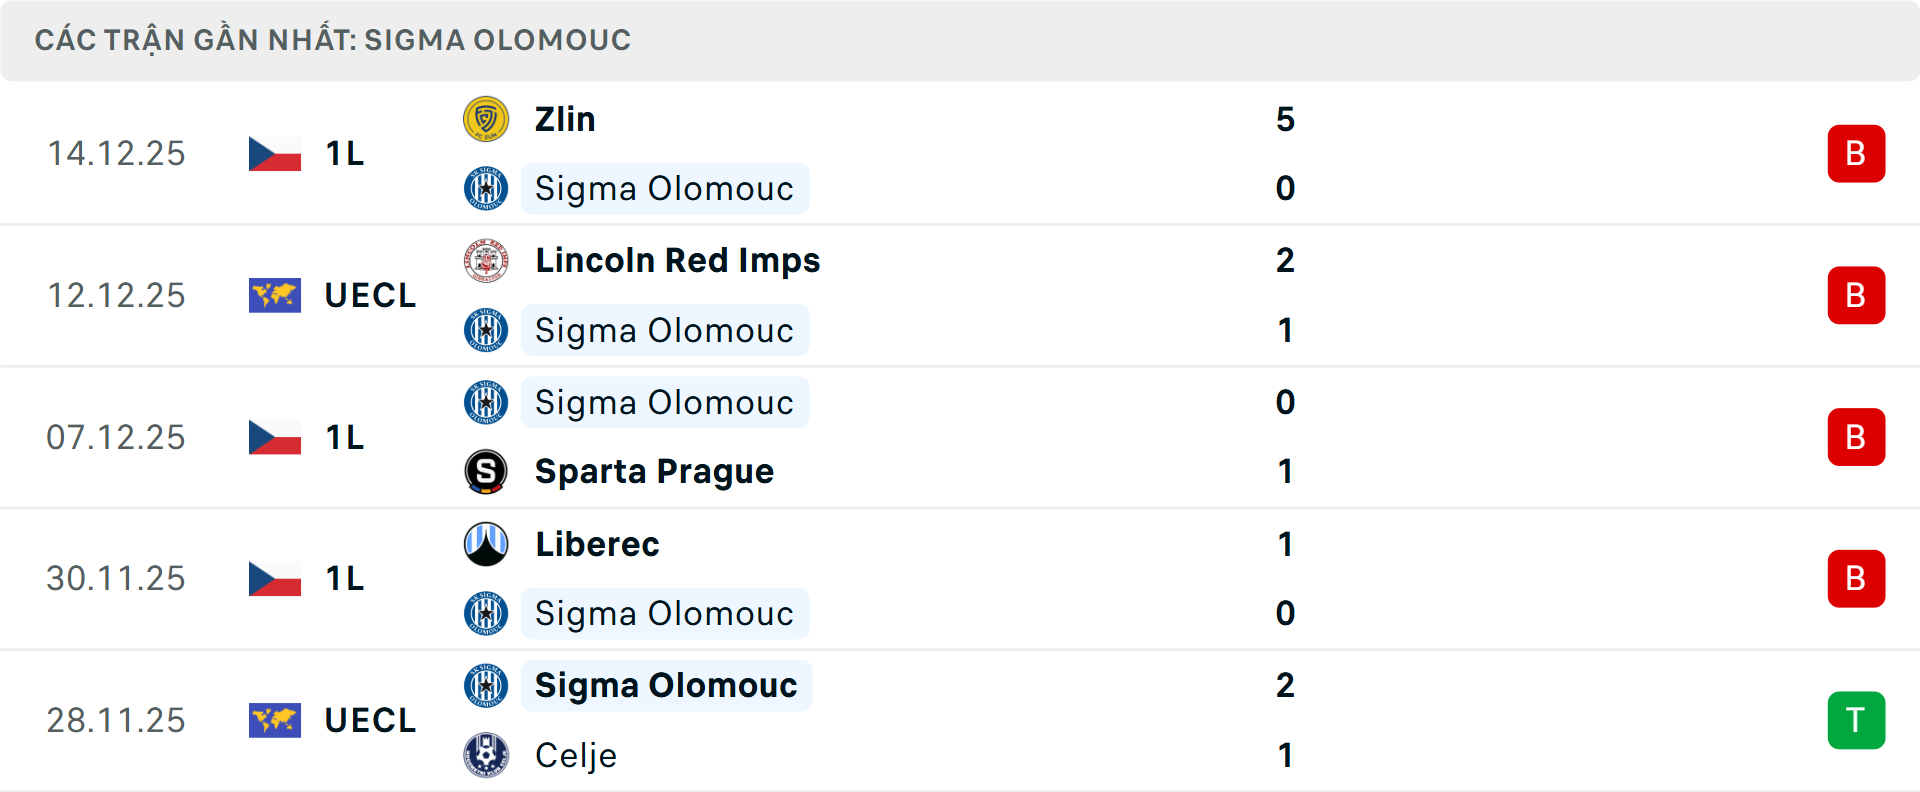Click the Zlin club crest
1920x792 pixels.
(486, 118)
